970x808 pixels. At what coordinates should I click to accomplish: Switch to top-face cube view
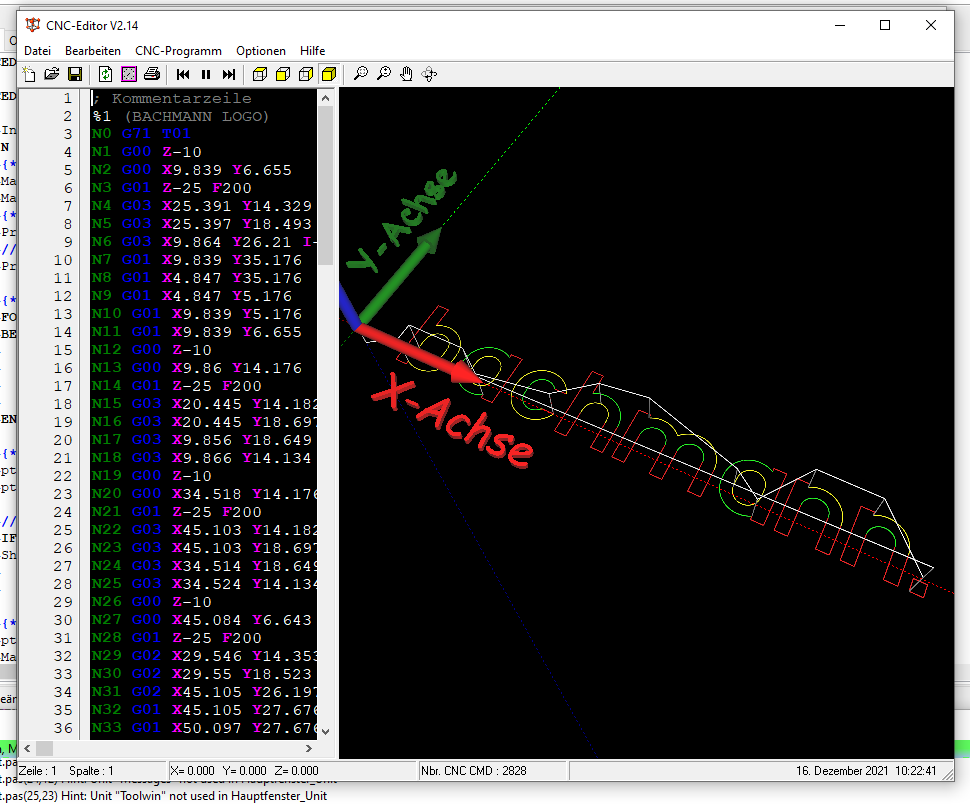[260, 74]
